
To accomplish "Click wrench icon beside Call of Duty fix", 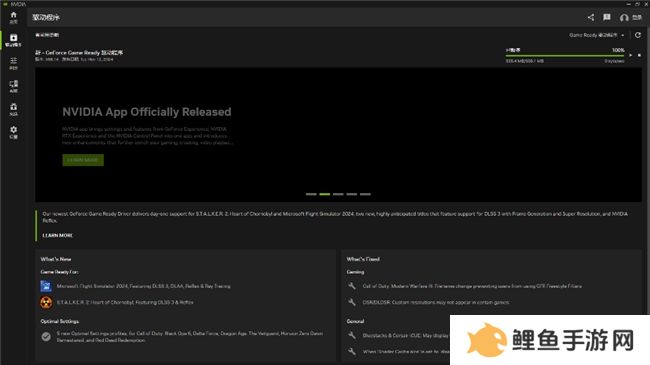I will tap(352, 286).
